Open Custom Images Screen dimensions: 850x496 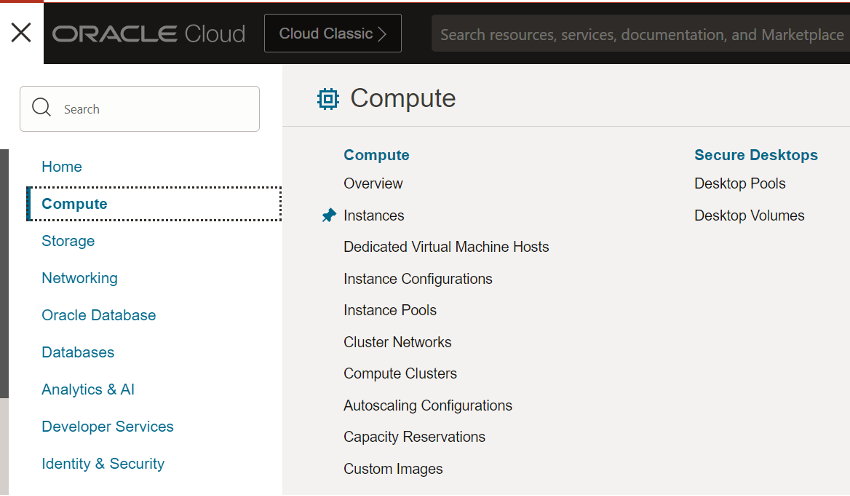(x=393, y=469)
